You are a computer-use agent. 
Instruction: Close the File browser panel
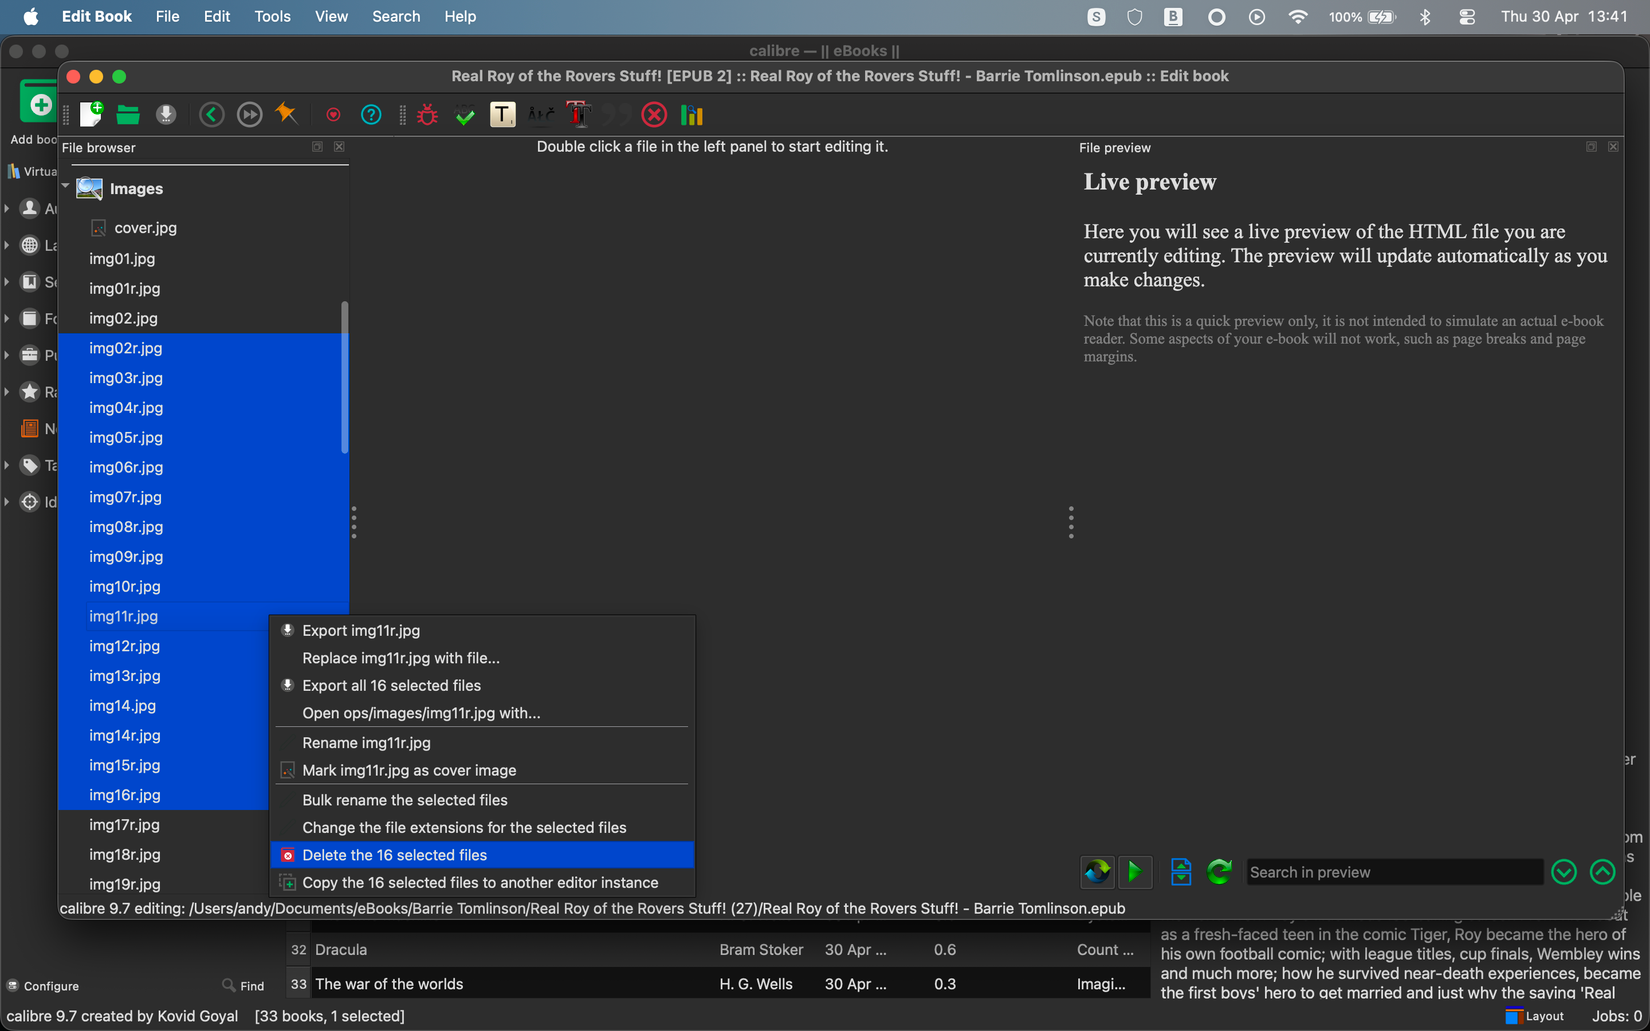[339, 147]
